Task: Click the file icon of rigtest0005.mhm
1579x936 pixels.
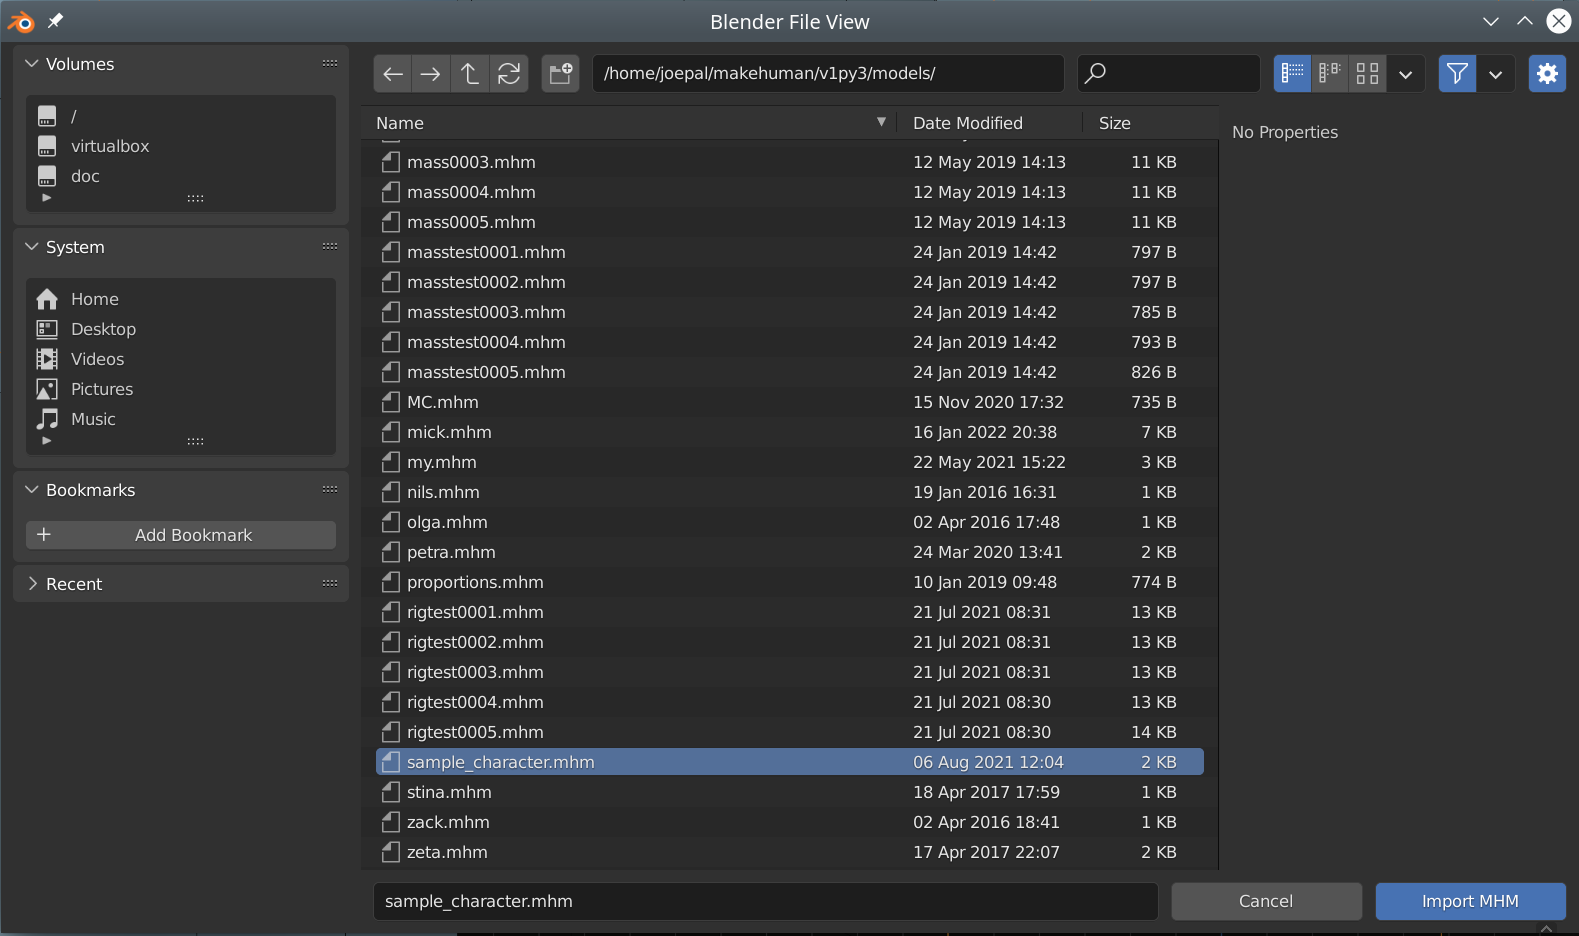Action: point(391,732)
